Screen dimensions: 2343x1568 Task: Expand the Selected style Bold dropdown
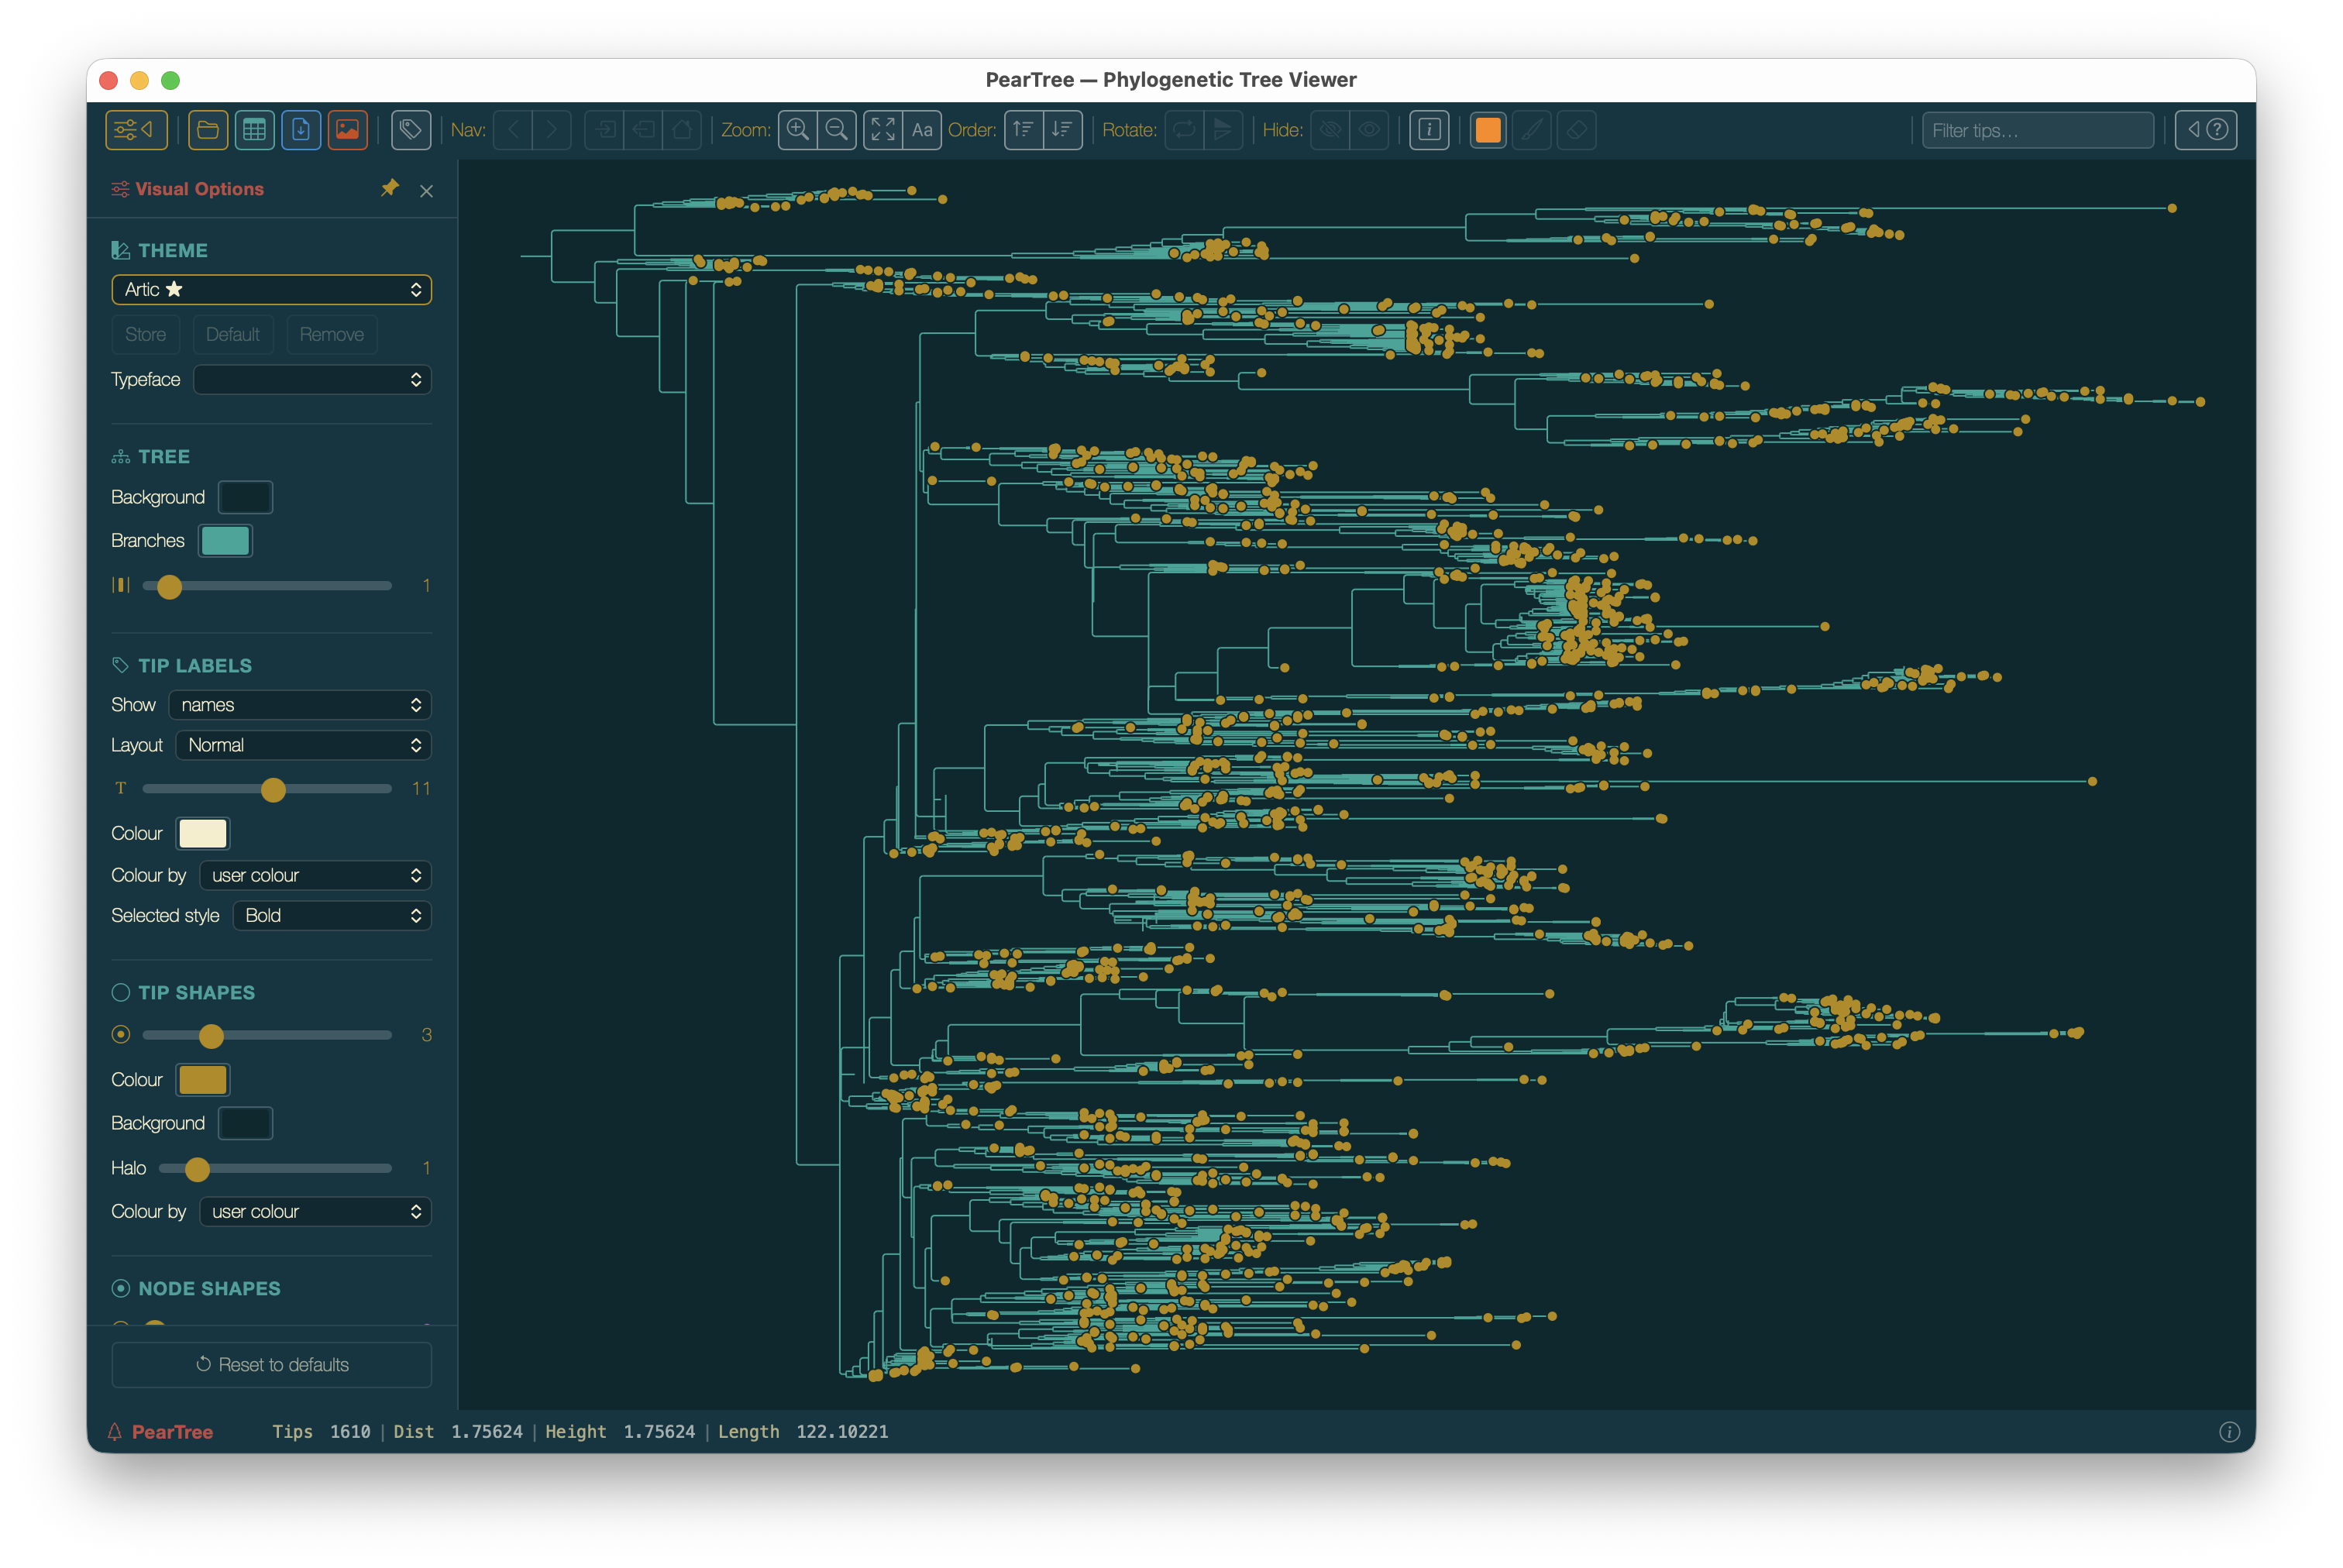tap(331, 916)
